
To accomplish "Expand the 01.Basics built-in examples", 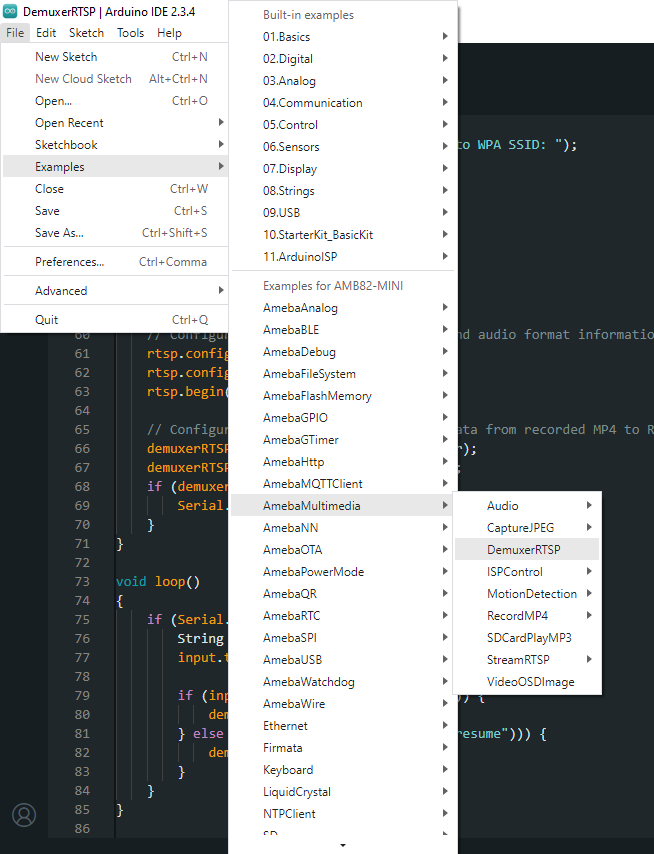I will tap(286, 37).
